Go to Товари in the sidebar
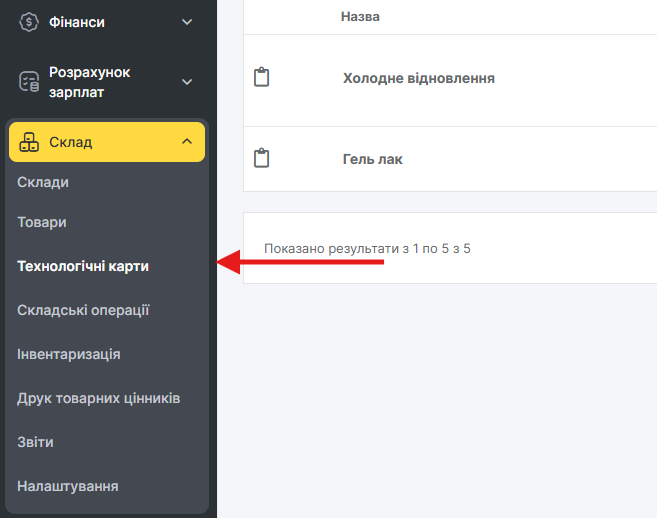This screenshot has height=518, width=657. (x=42, y=222)
